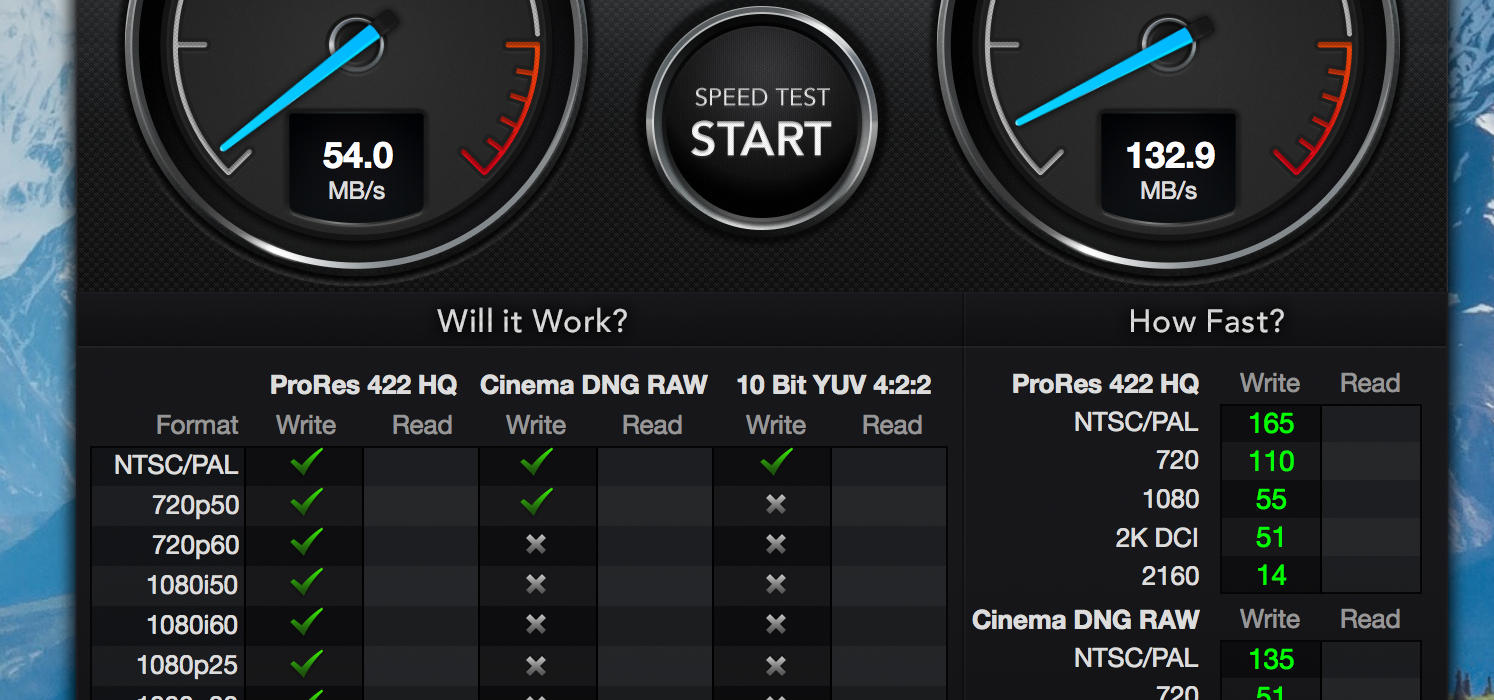Click Cinema DNG RAW write cross for 1080p25

536,664
